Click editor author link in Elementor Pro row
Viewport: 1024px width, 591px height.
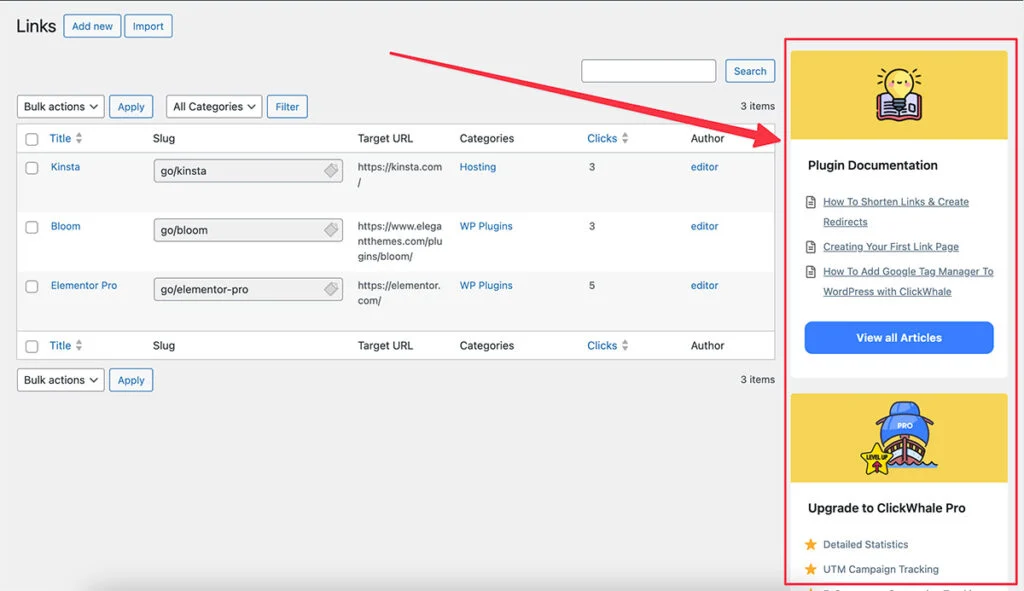[x=704, y=285]
